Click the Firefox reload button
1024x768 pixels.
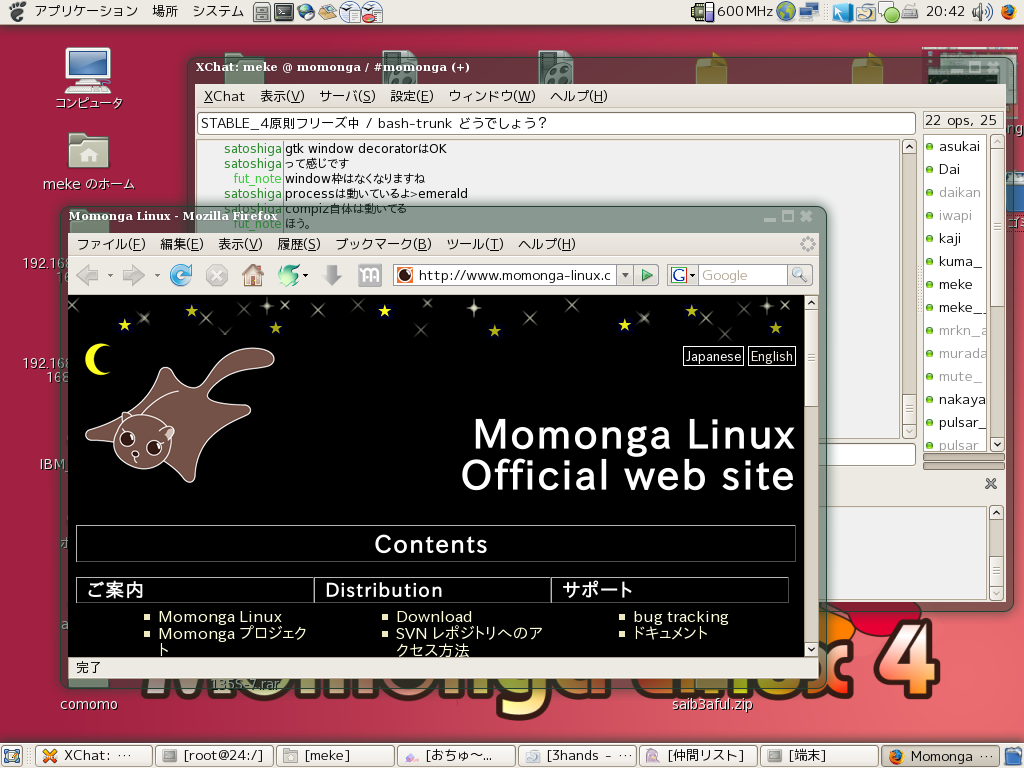(181, 275)
